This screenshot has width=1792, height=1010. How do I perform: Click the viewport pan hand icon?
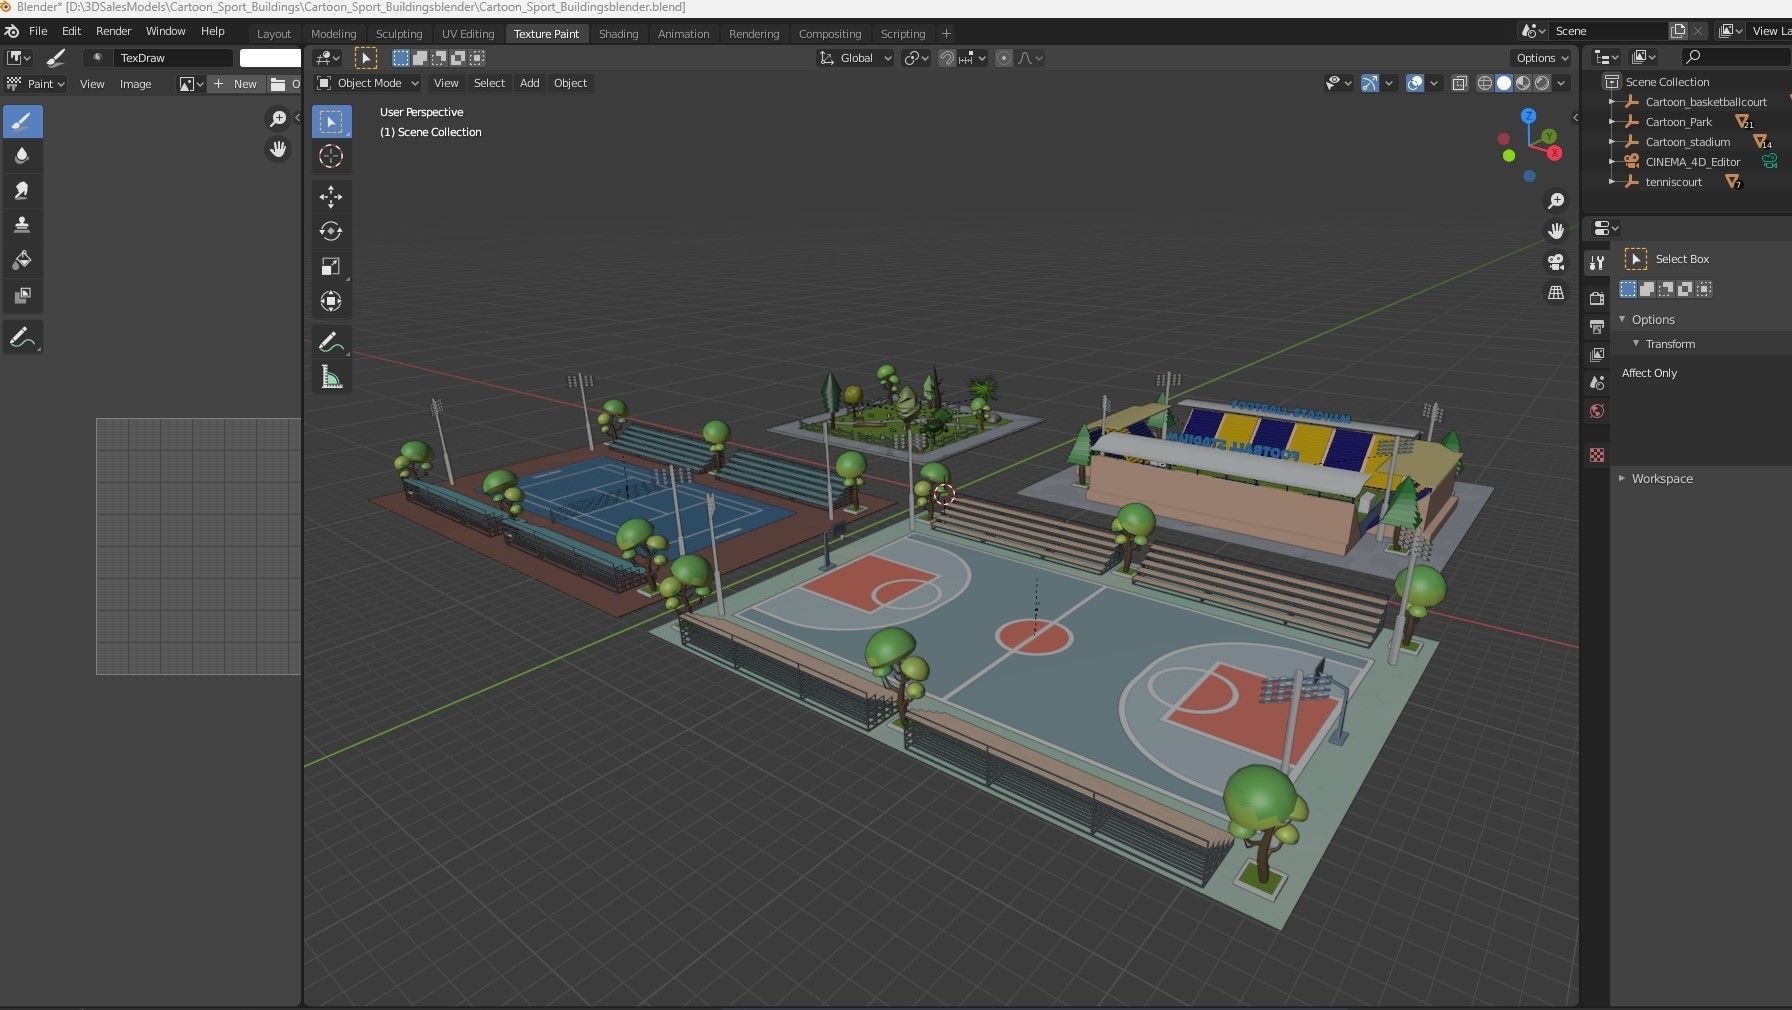pyautogui.click(x=1556, y=231)
